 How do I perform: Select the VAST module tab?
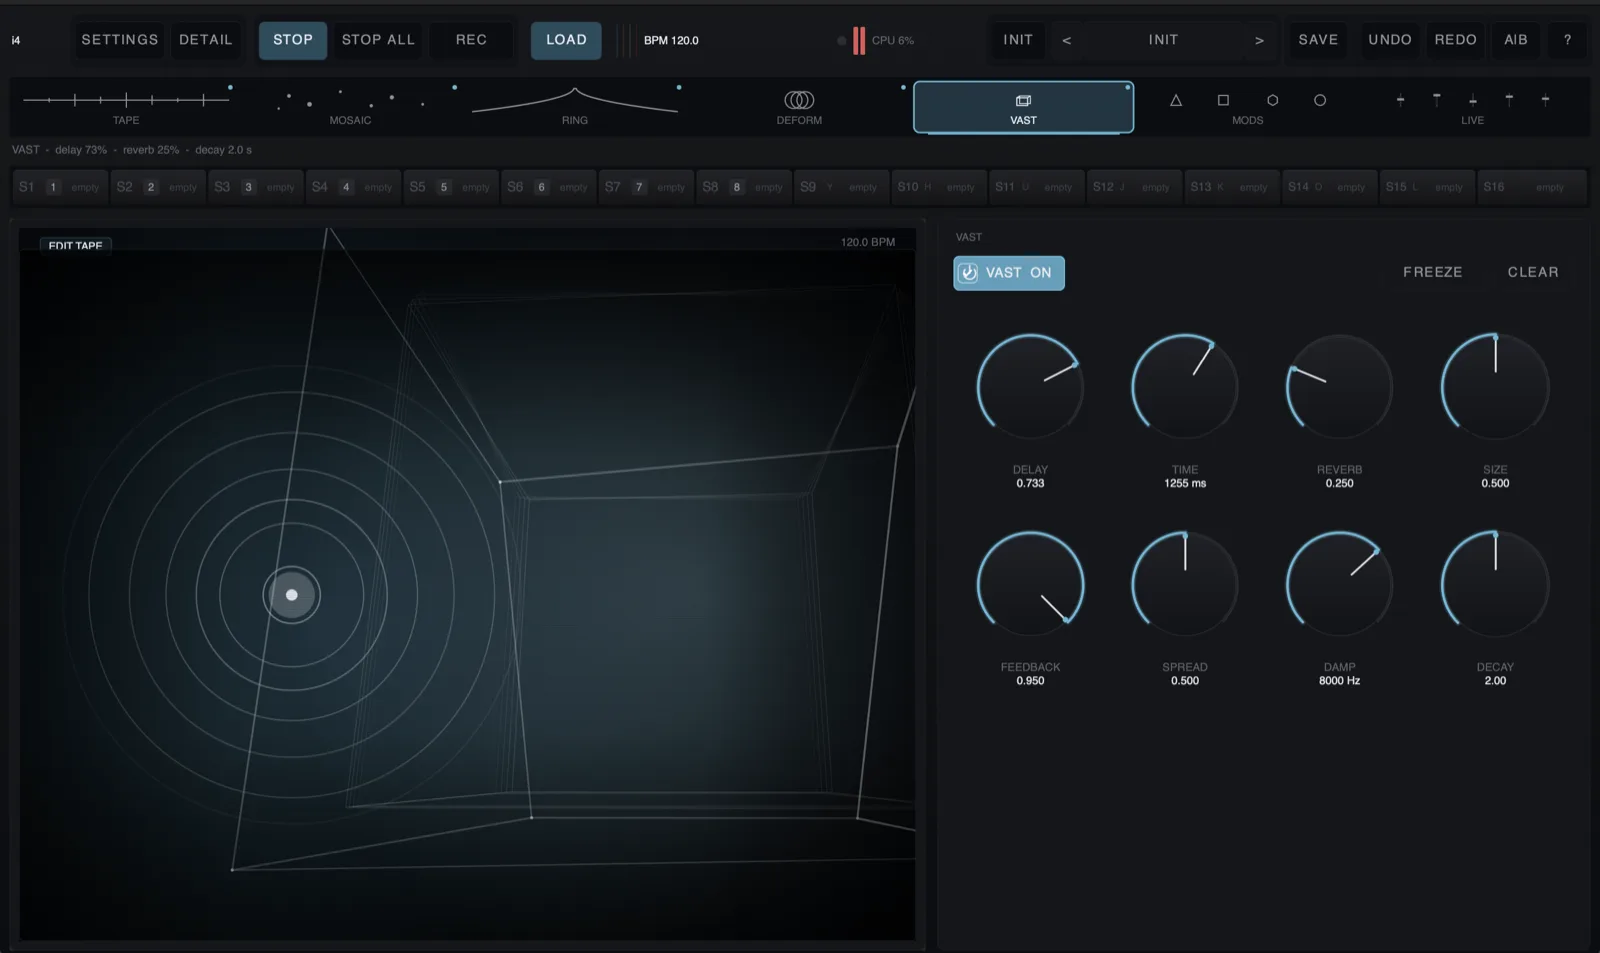click(1023, 107)
